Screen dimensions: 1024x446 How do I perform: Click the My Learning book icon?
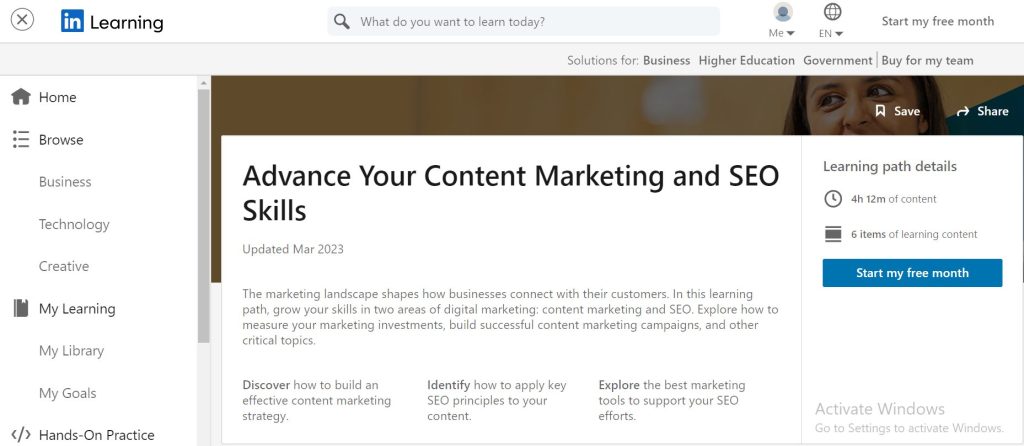[x=20, y=309]
